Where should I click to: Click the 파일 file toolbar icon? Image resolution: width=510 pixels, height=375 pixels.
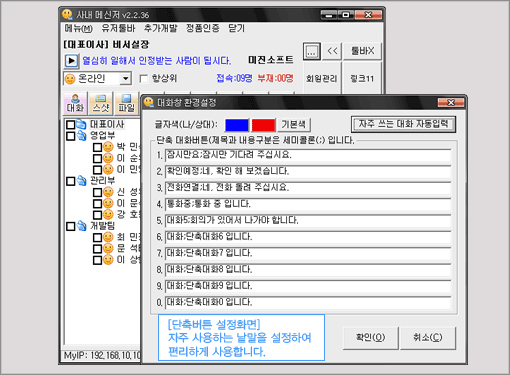126,103
